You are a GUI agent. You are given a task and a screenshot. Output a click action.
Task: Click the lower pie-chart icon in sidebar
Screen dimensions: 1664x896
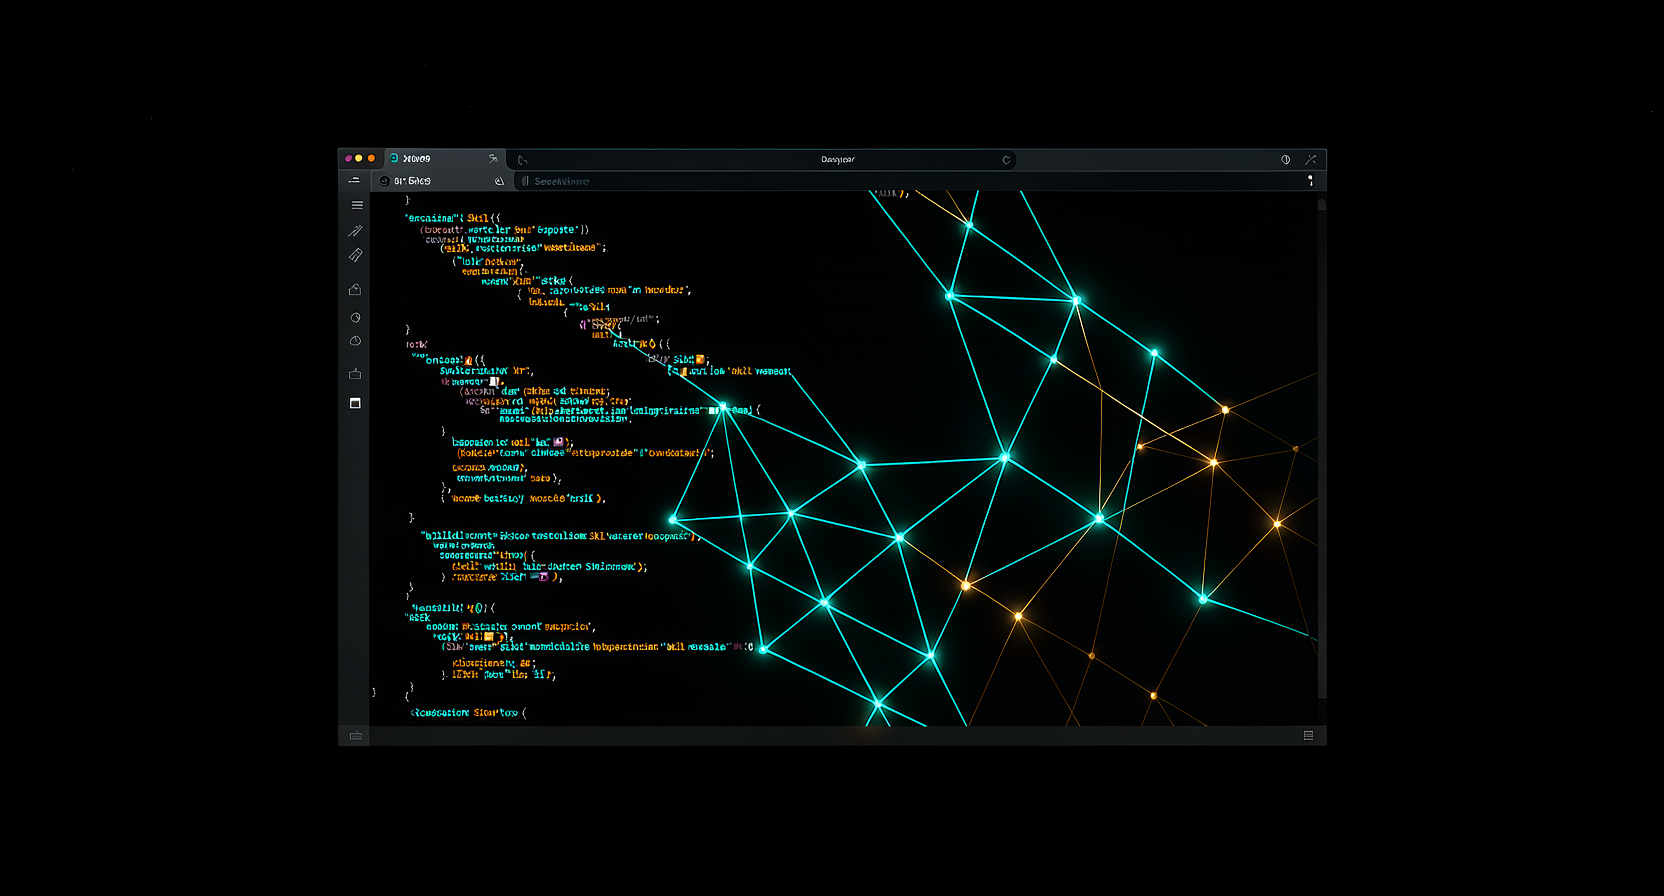tap(355, 342)
